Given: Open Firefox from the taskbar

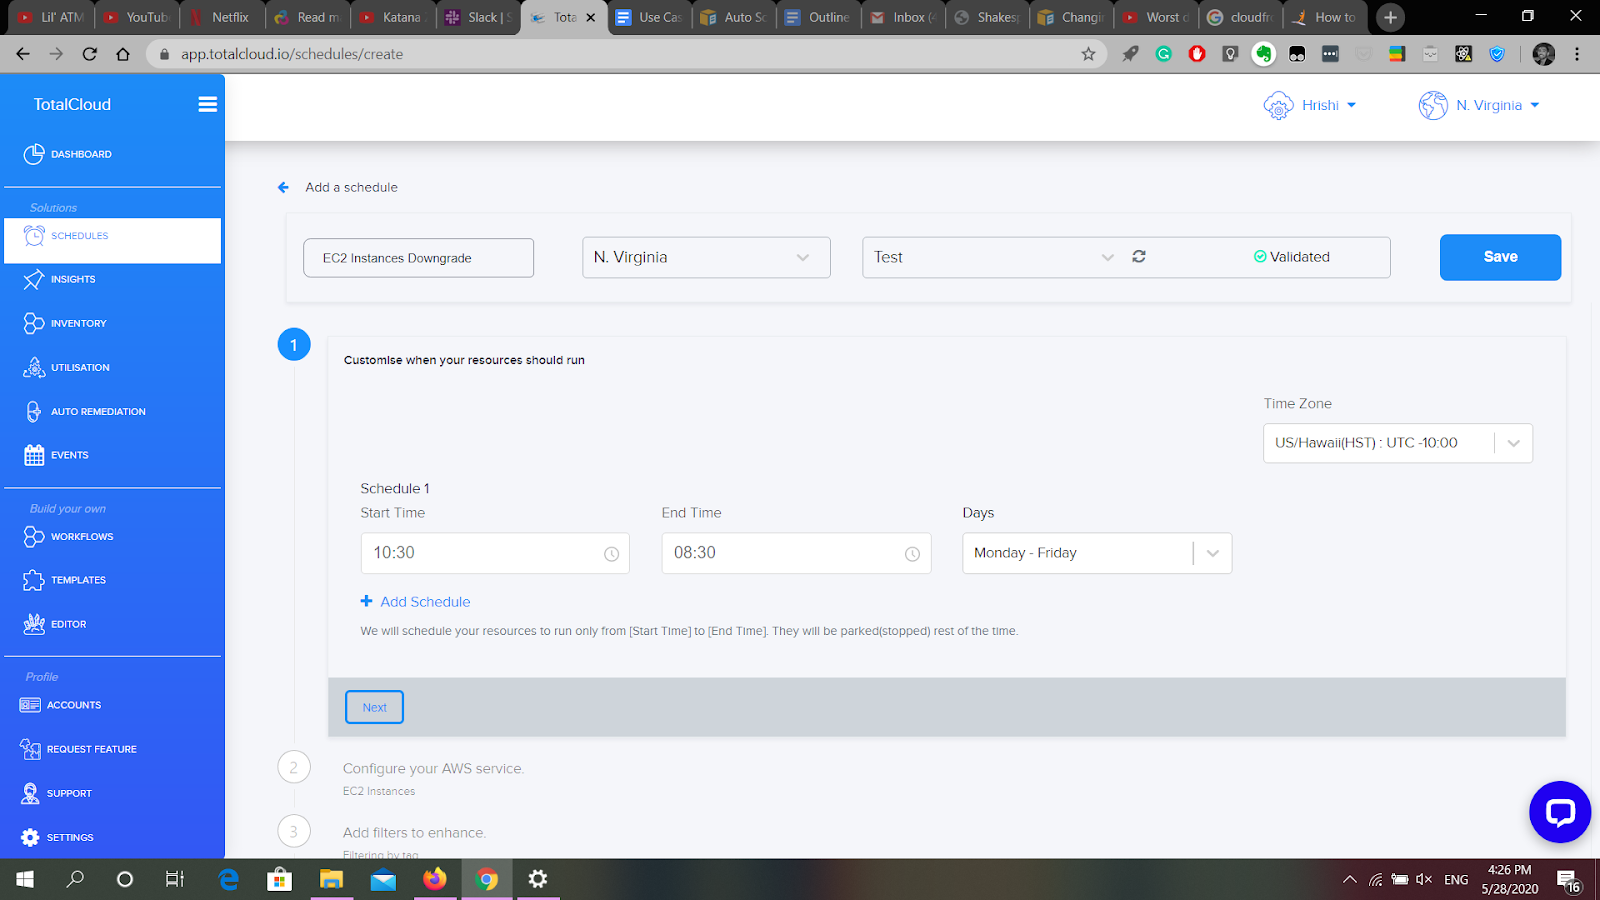Looking at the screenshot, I should pos(435,879).
